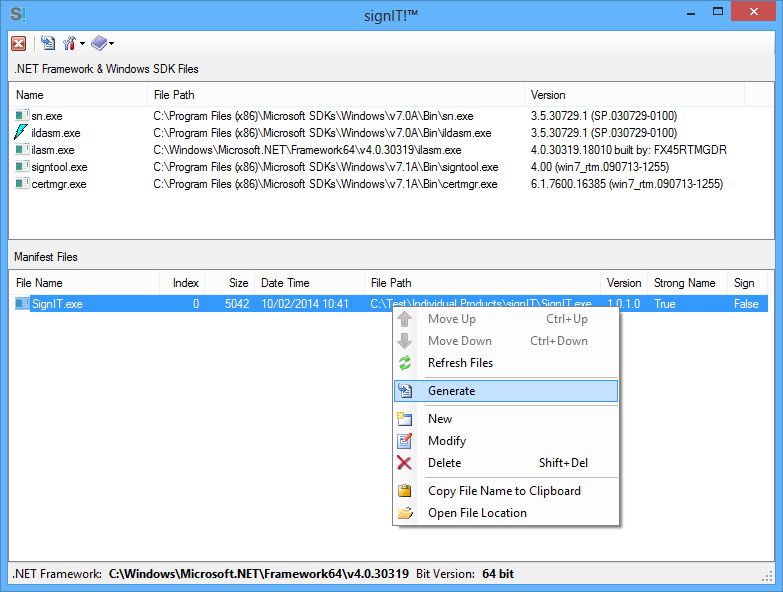The height and width of the screenshot is (592, 783).
Task: Expand the book icon dropdown arrow
Action: (111, 44)
